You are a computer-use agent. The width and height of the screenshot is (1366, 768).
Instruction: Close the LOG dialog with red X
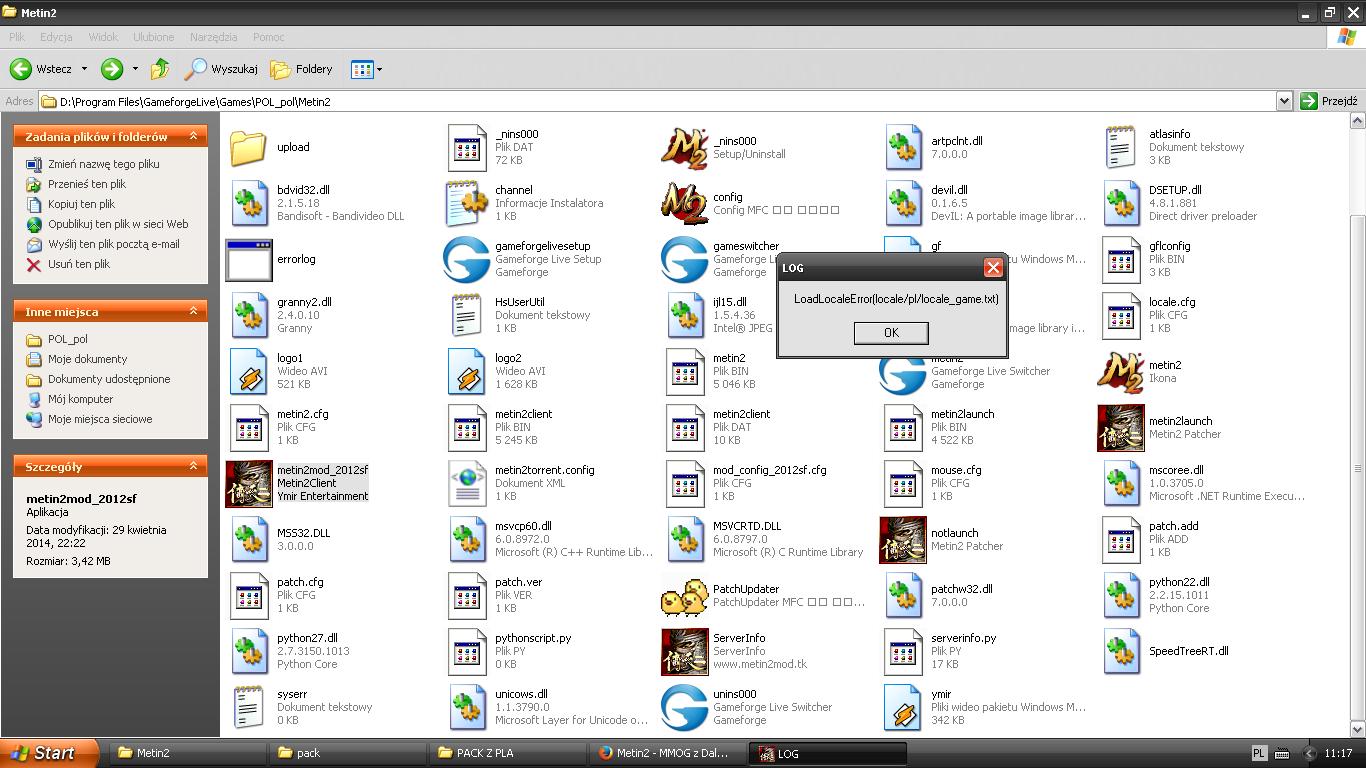tap(993, 267)
